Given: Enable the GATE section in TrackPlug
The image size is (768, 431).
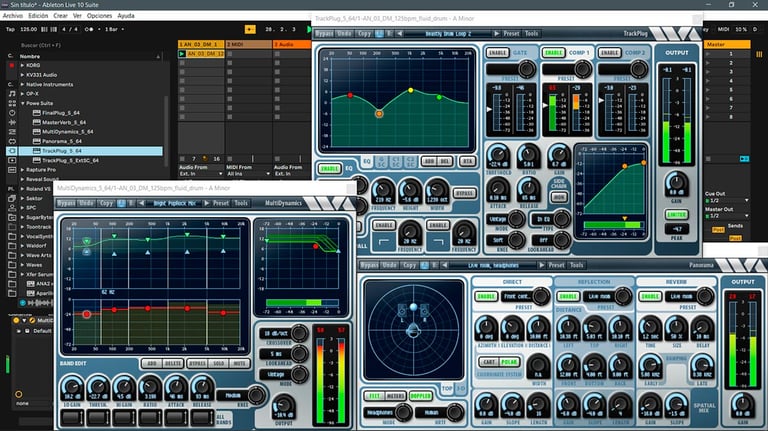Looking at the screenshot, I should pyautogui.click(x=498, y=53).
